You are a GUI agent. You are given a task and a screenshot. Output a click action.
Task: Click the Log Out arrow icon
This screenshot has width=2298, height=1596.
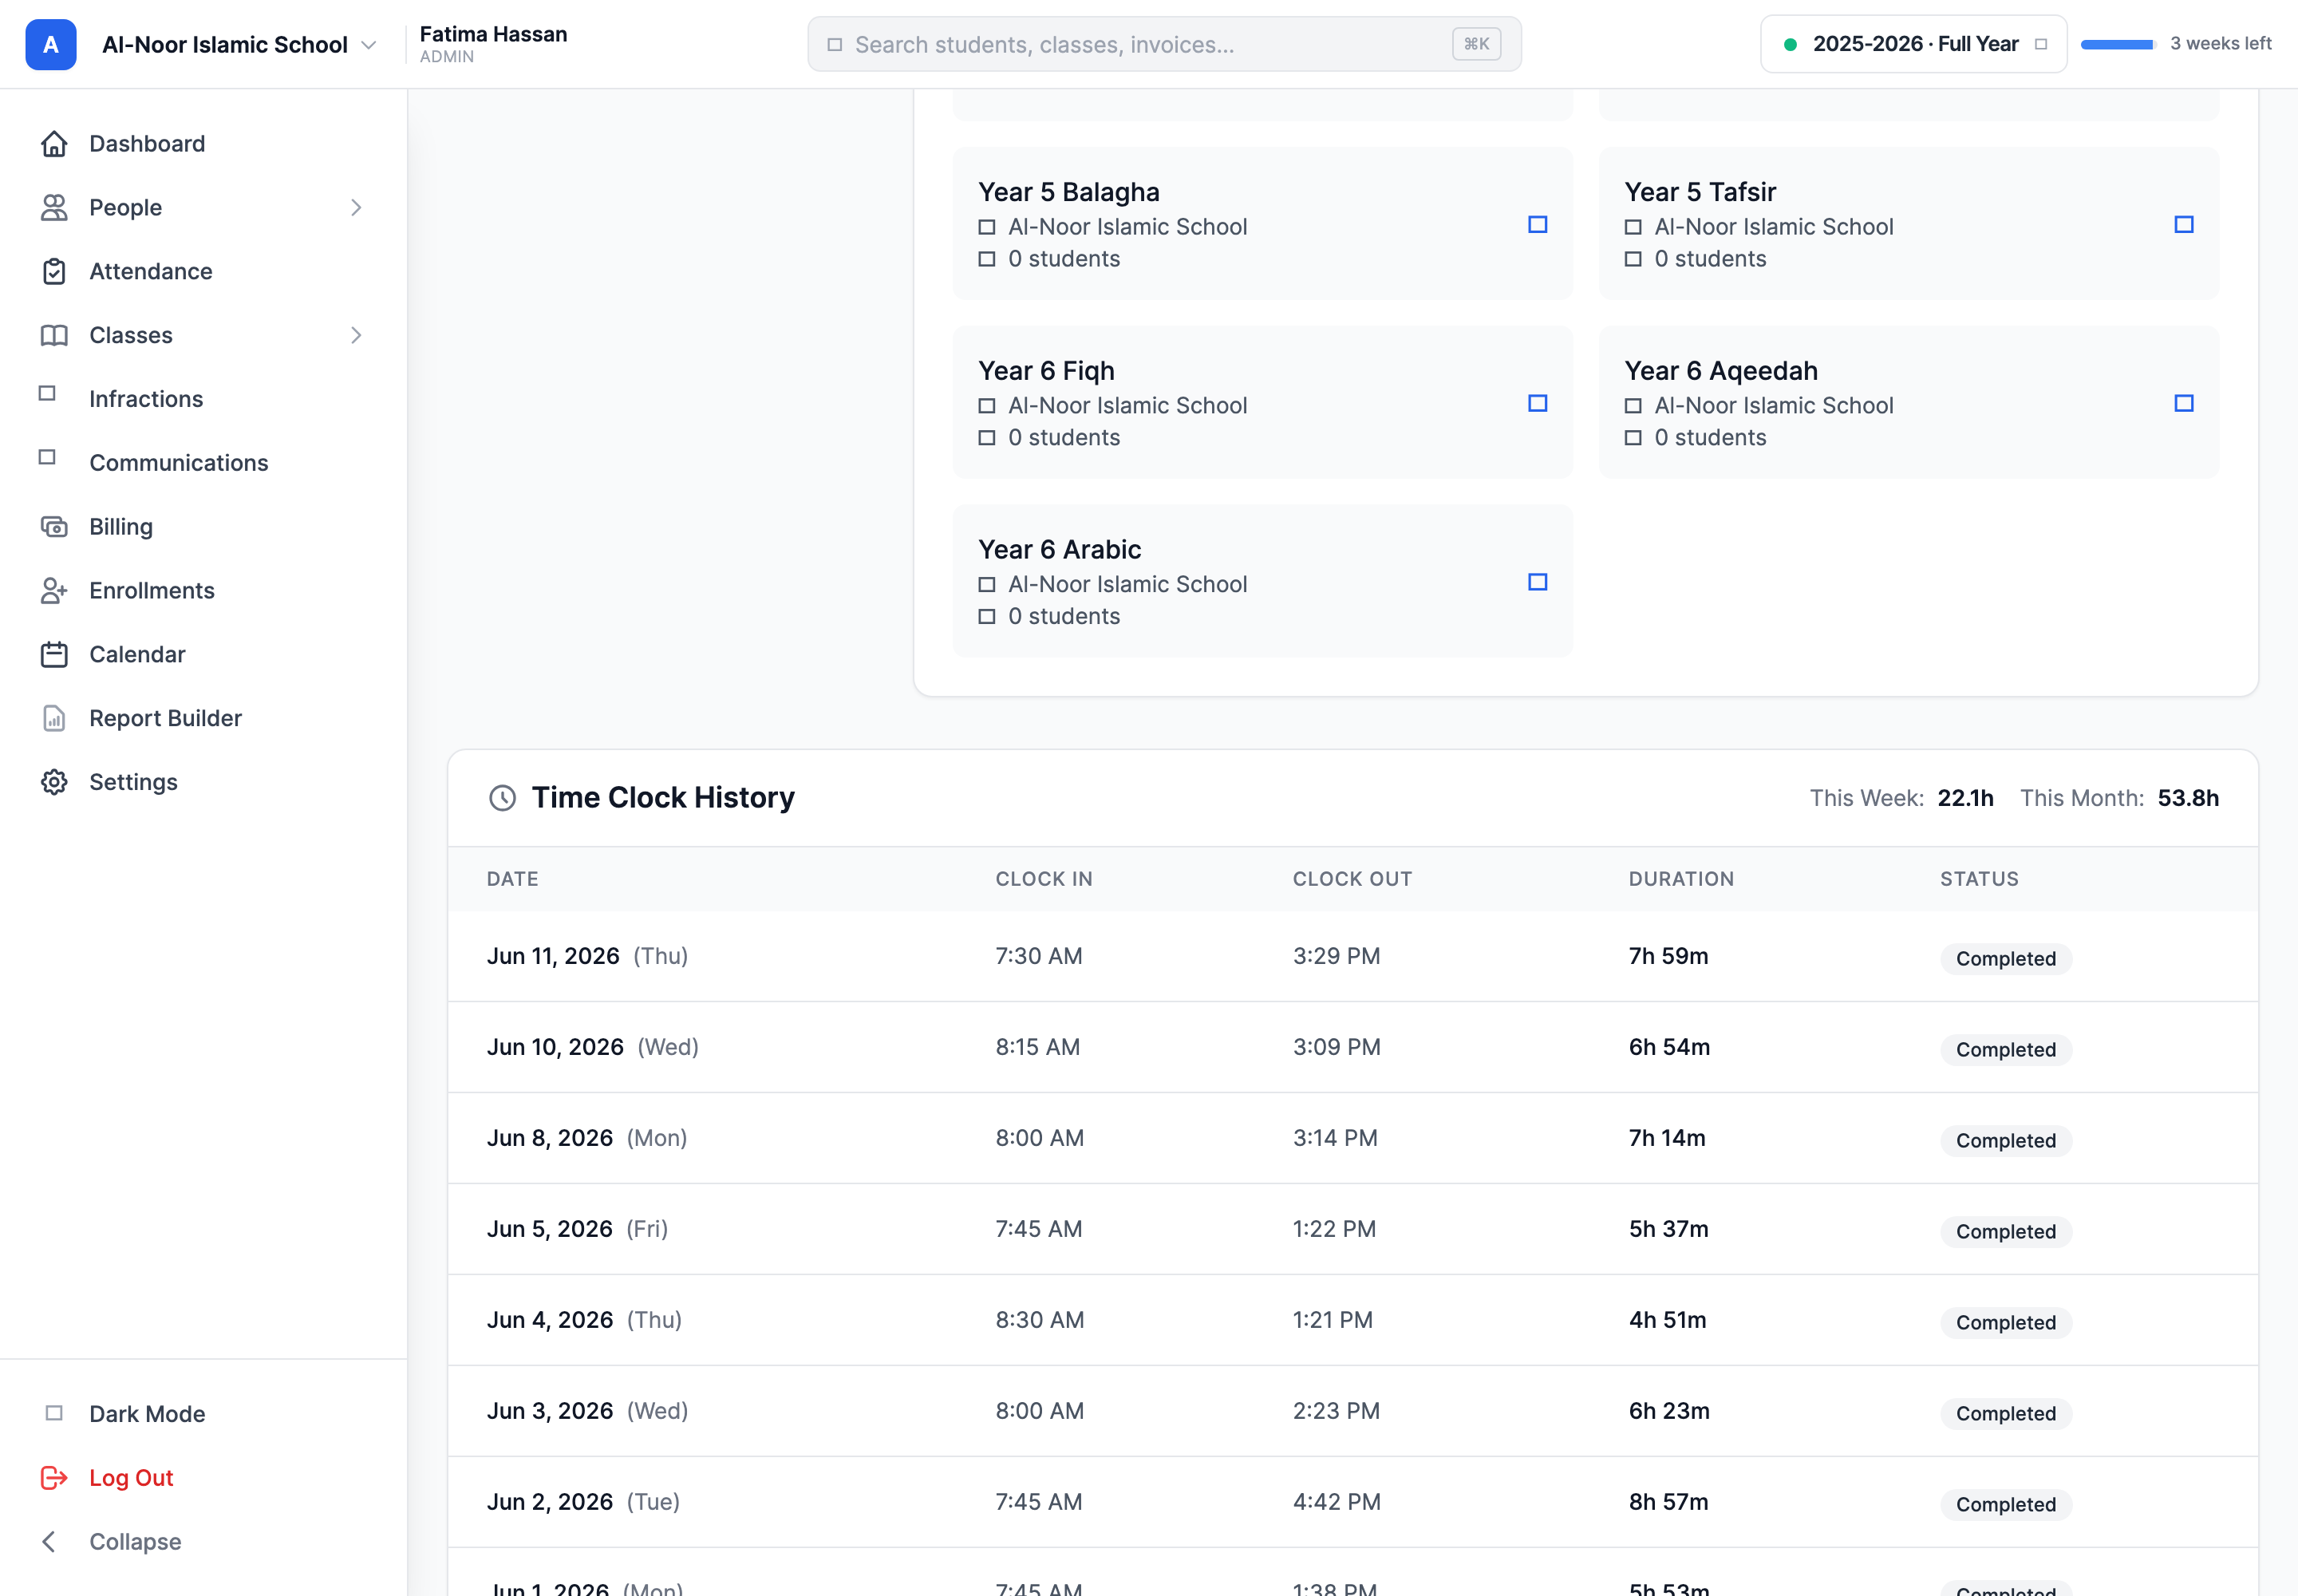tap(54, 1479)
